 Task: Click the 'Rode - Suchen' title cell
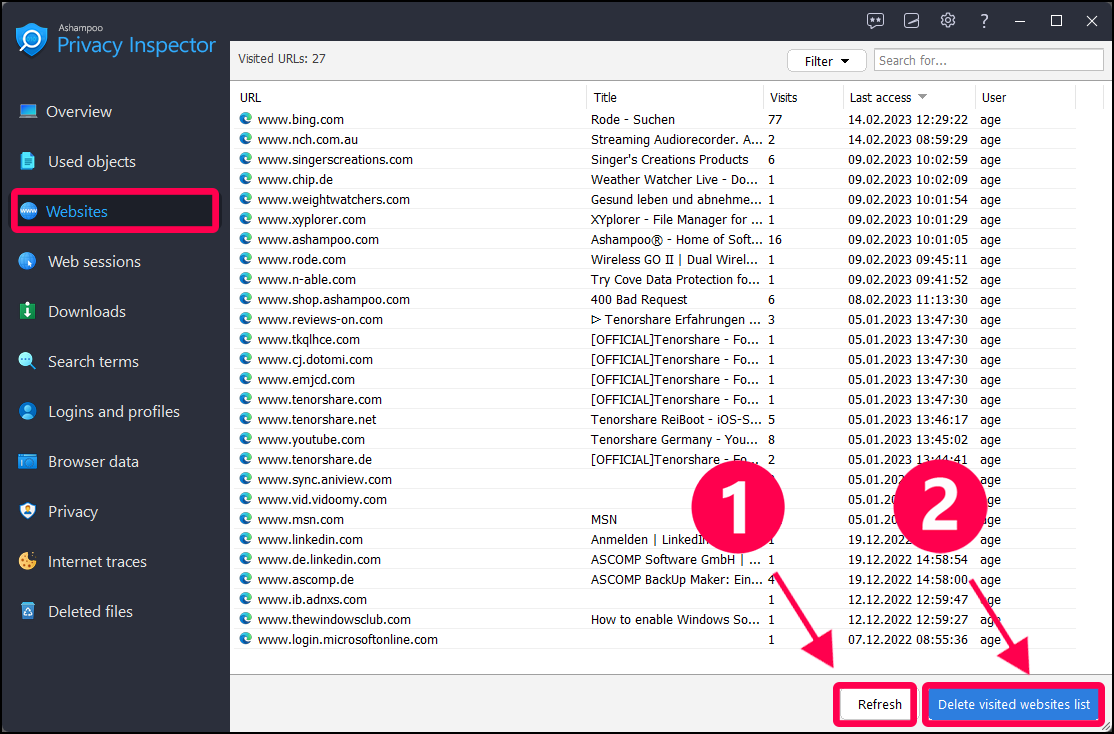tap(632, 119)
